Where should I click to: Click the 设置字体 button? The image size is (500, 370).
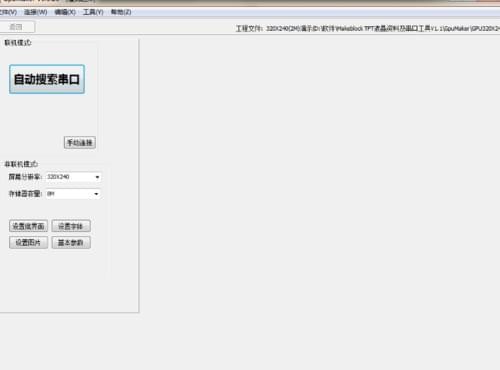pos(71,226)
